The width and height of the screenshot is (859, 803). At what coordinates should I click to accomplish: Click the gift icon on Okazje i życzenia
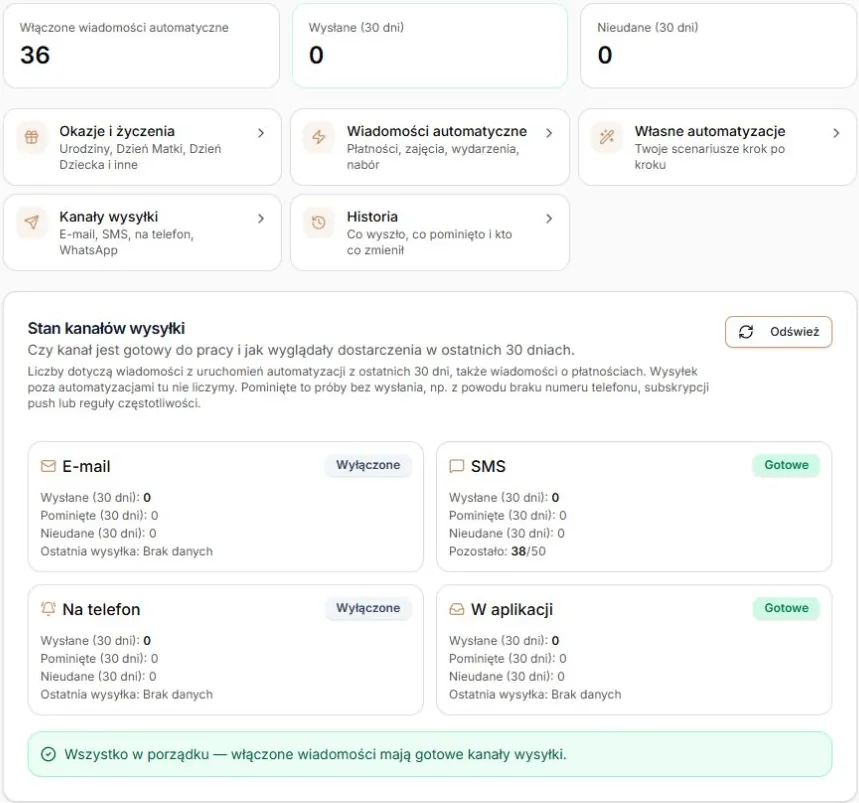(x=32, y=137)
